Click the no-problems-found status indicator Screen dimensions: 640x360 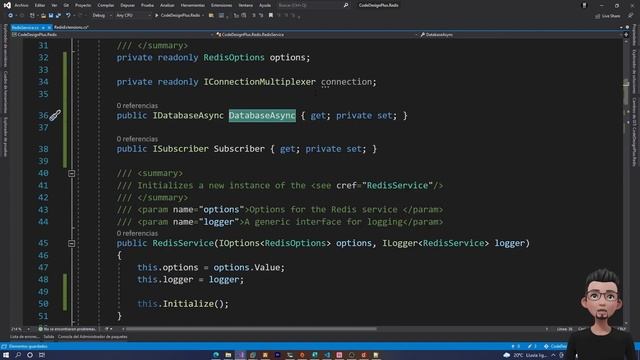pyautogui.click(x=67, y=329)
